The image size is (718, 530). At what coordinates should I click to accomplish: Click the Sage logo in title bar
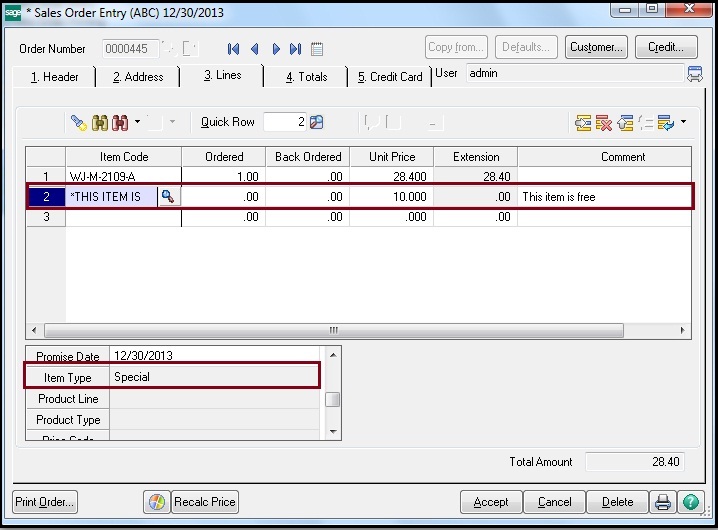13,12
